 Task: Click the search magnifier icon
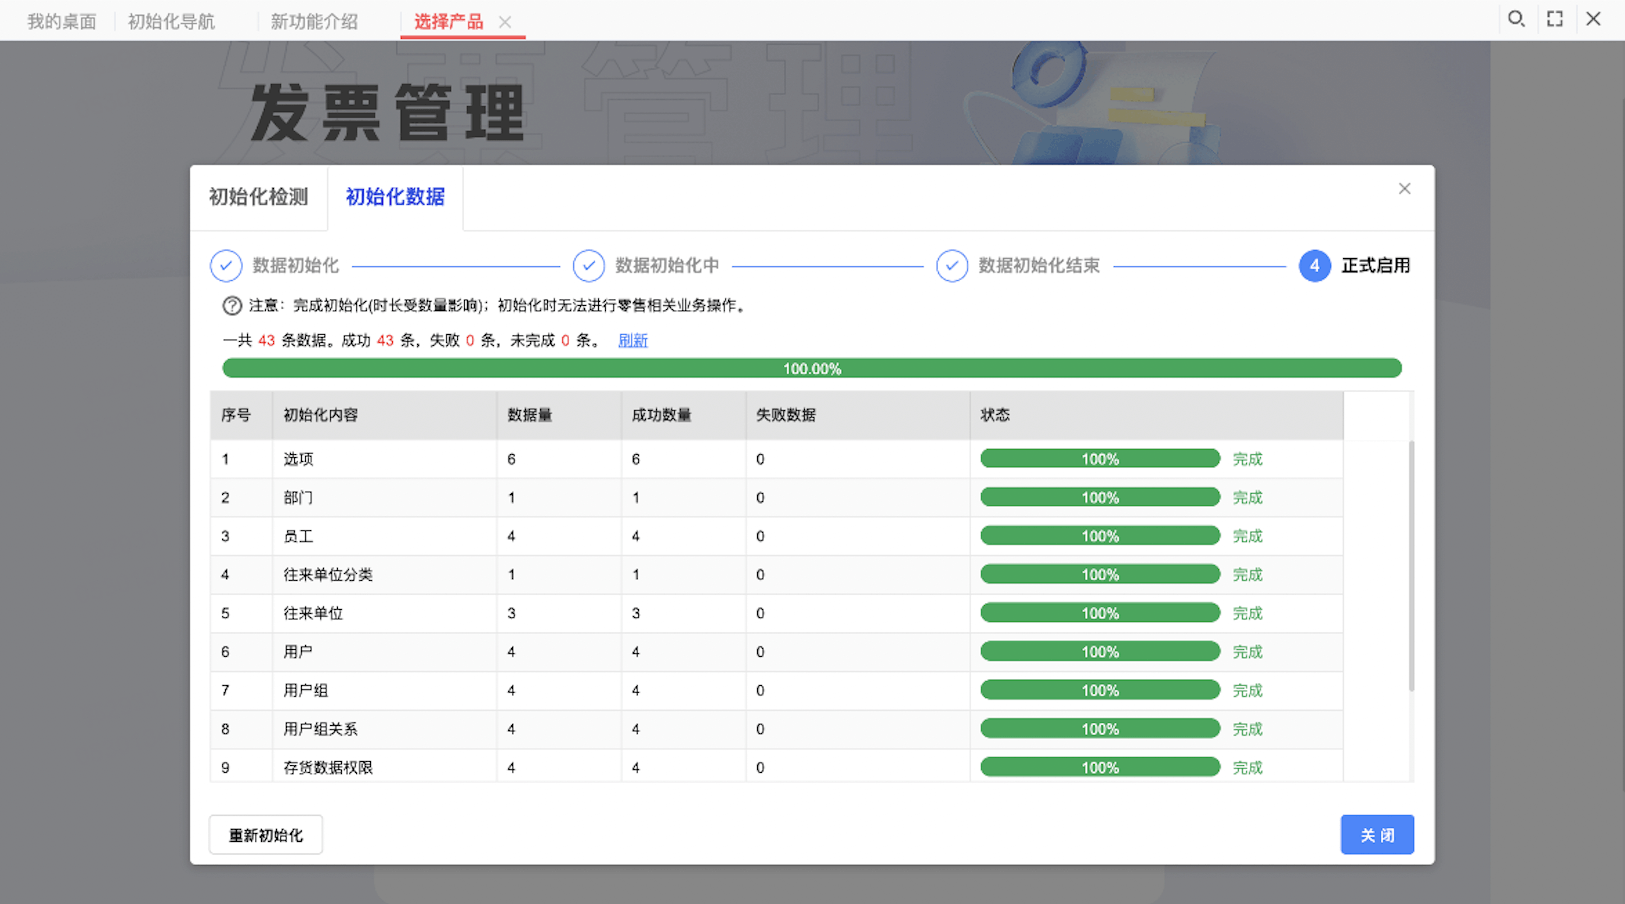click(x=1516, y=19)
